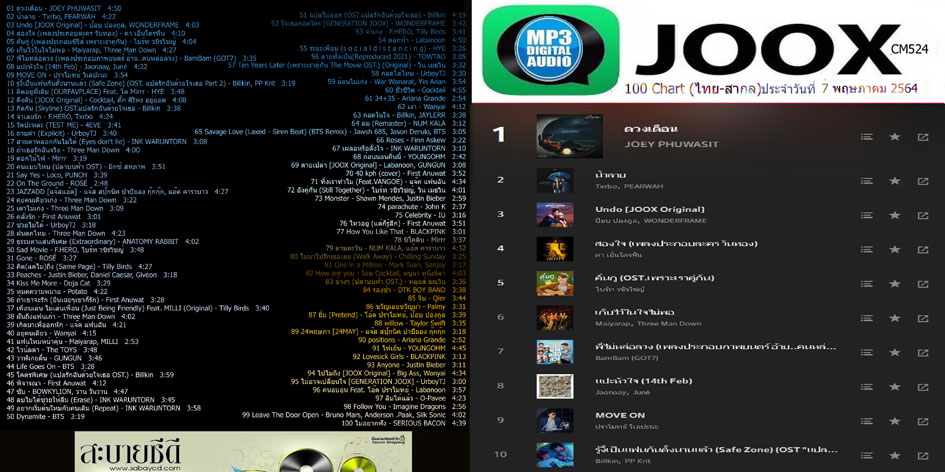
Task: Star the BamBam (GOT7) track
Action: 895,352
